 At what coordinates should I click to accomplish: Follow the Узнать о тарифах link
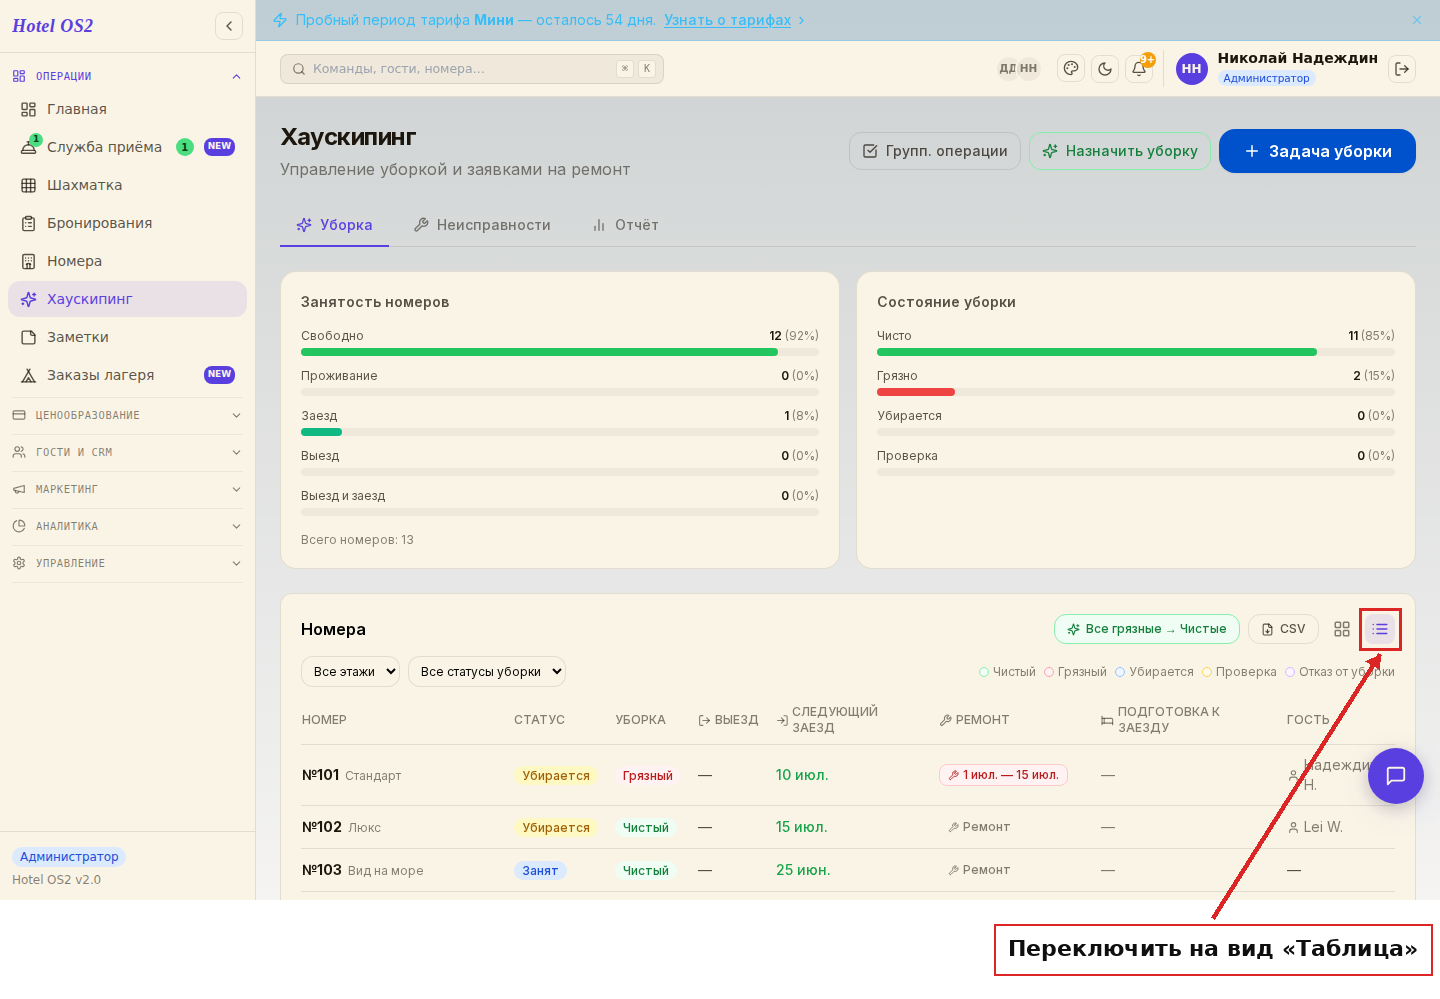(727, 20)
